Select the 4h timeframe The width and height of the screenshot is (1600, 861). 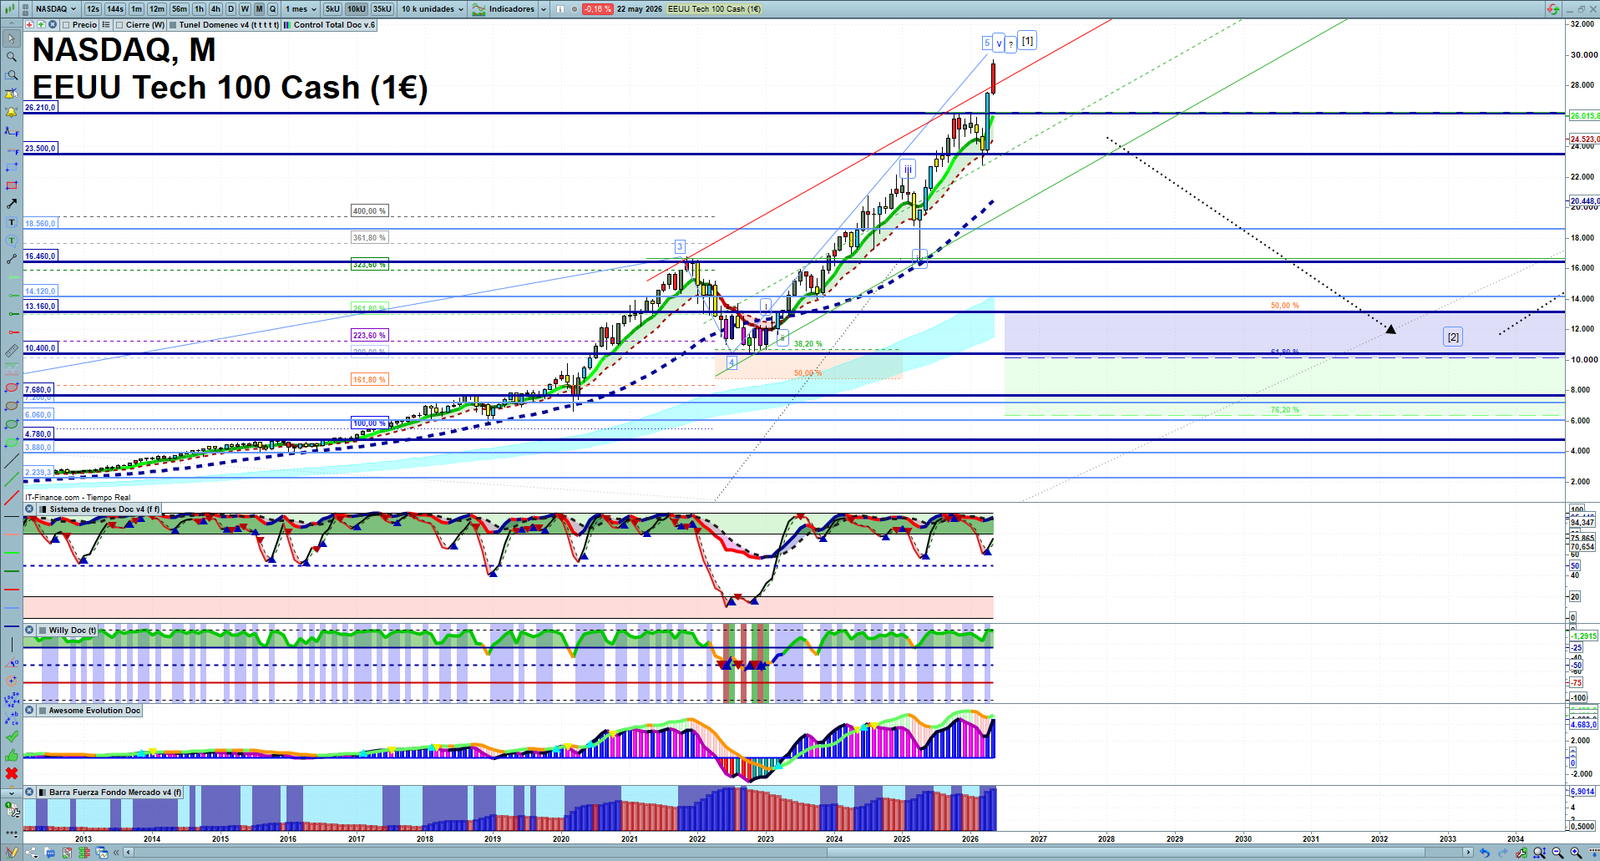coord(215,9)
